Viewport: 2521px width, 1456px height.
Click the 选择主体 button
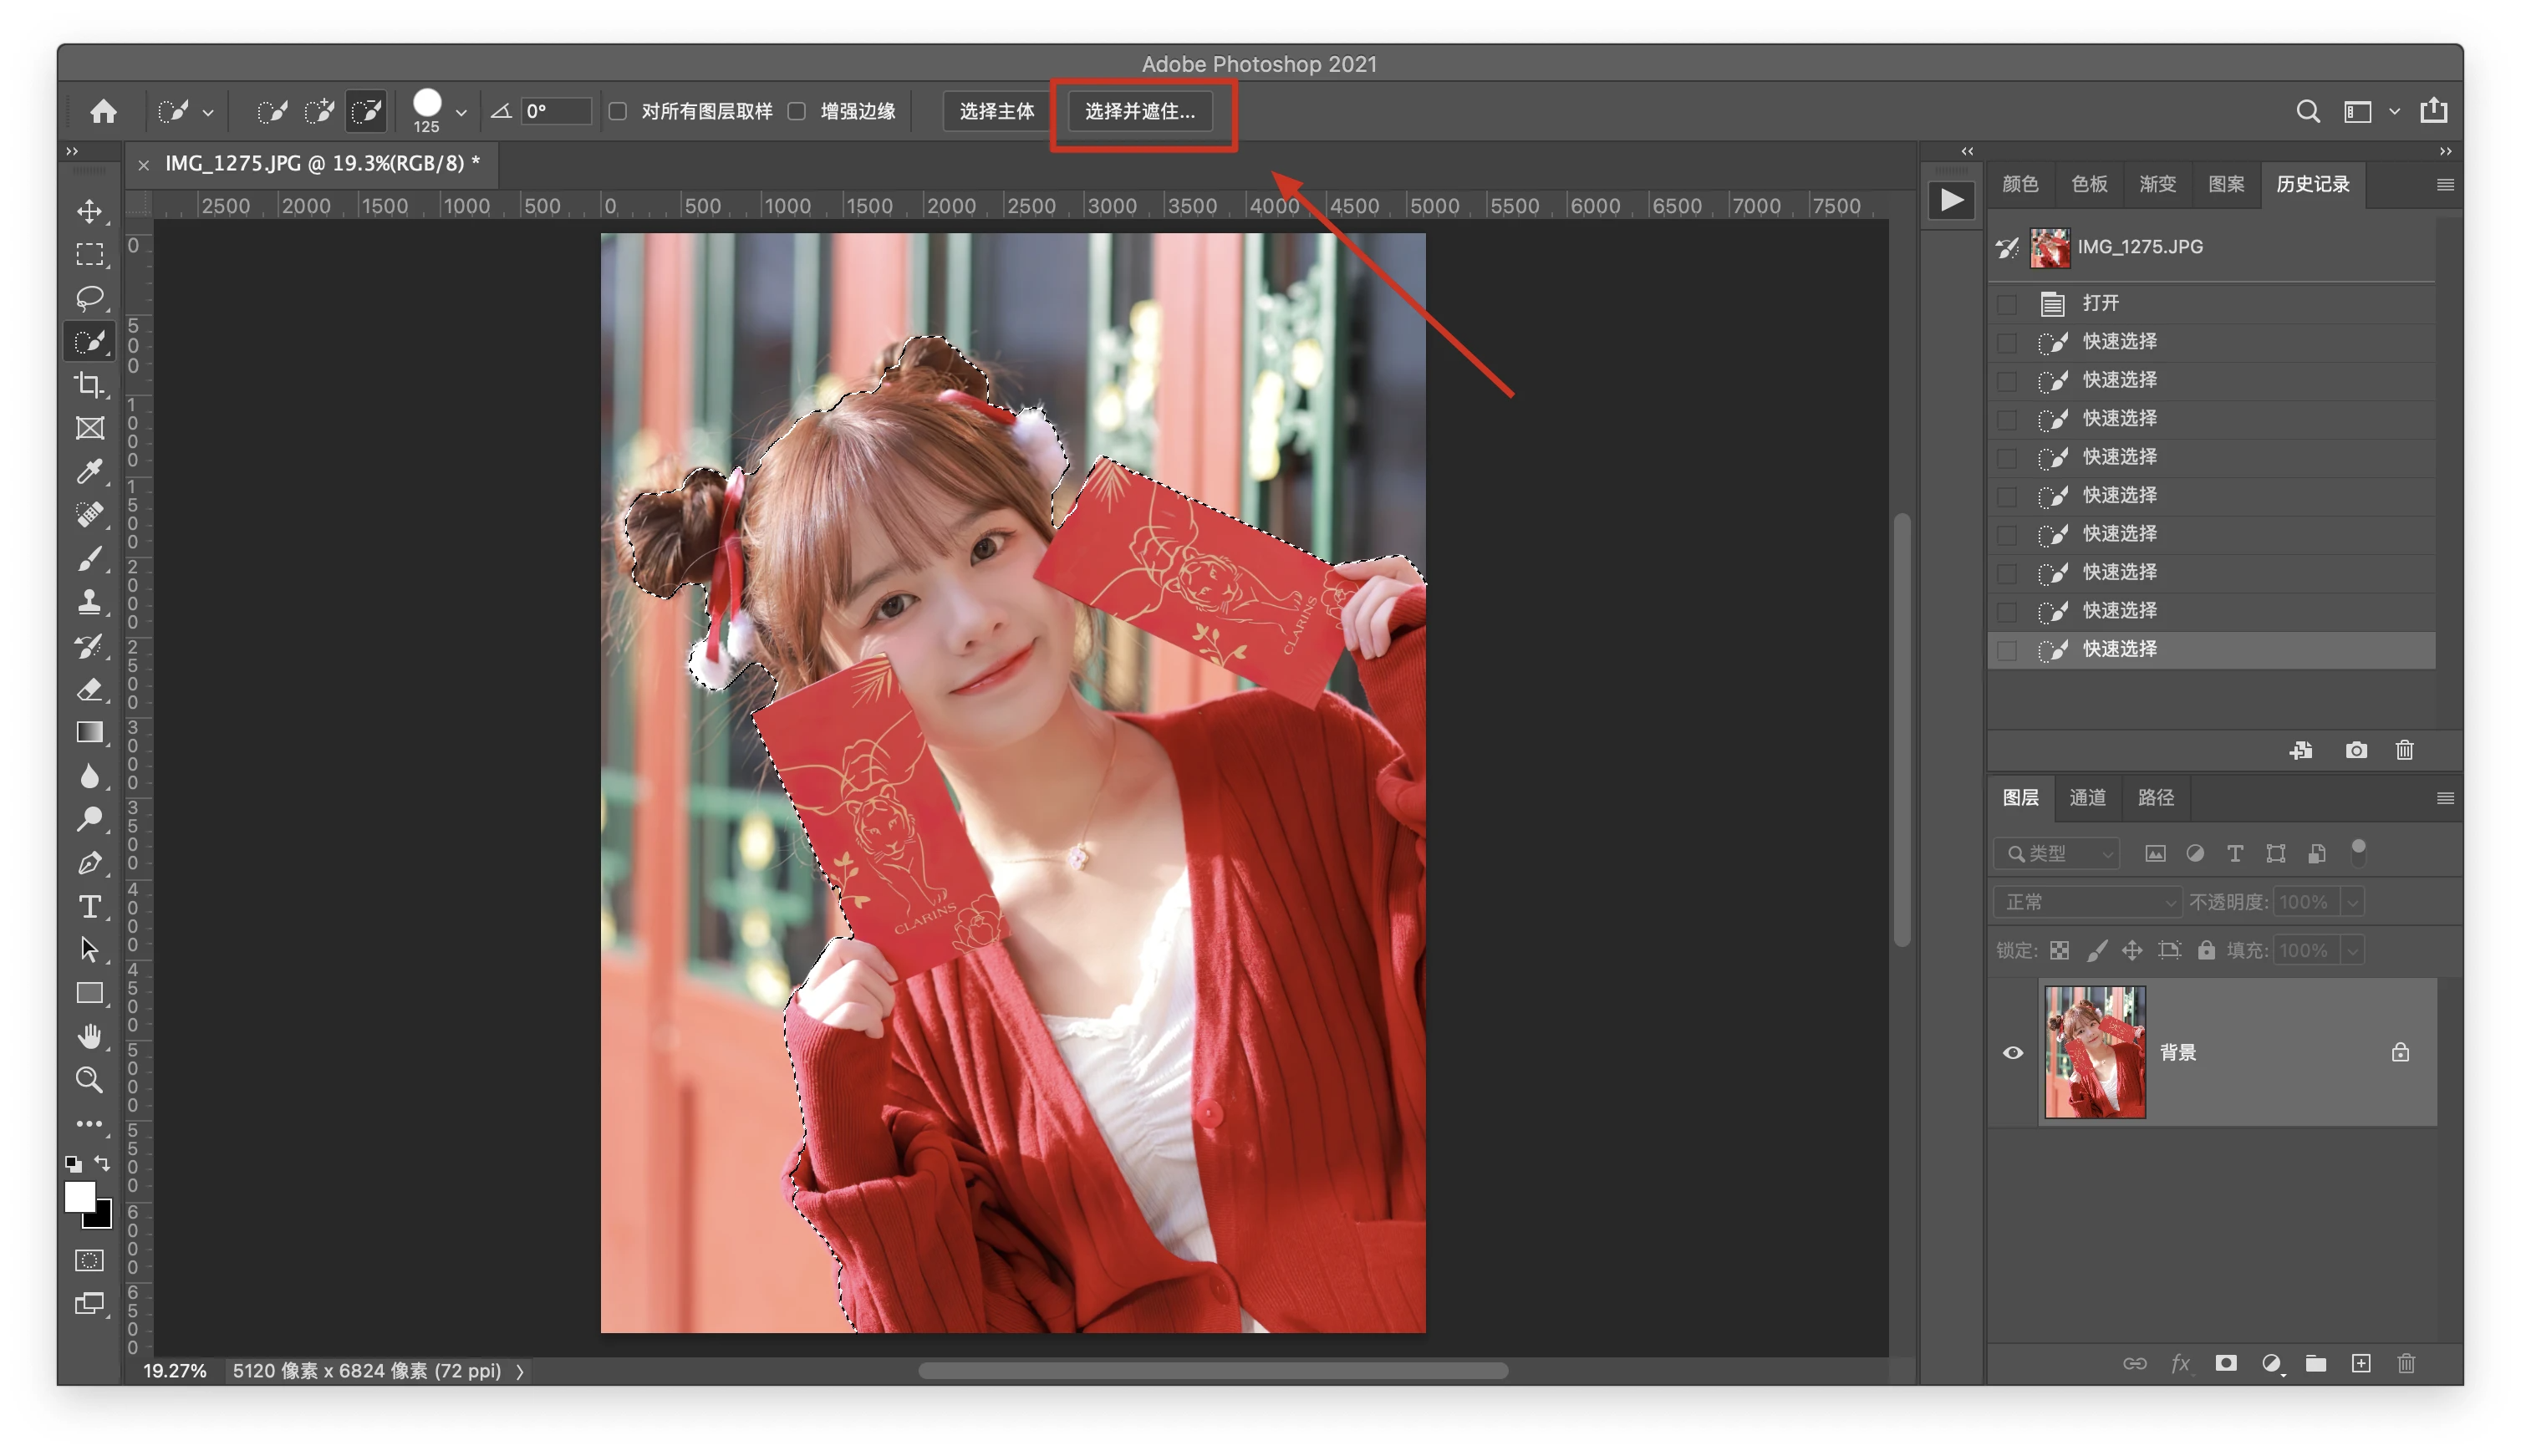pyautogui.click(x=996, y=111)
